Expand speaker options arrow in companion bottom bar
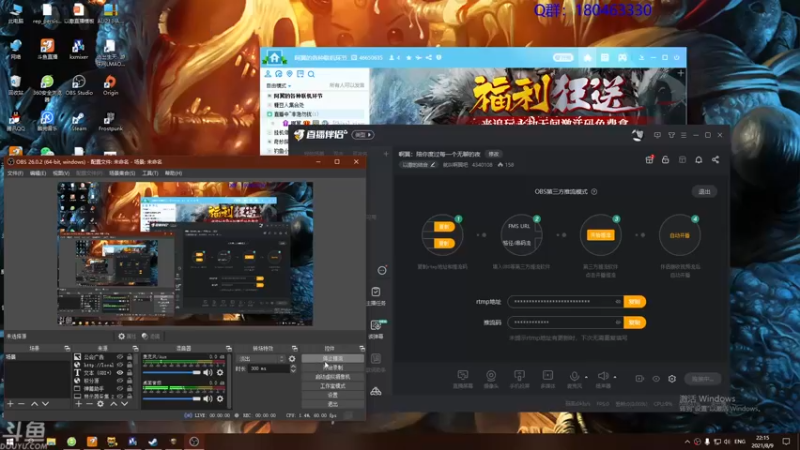800x450 pixels. 615,377
